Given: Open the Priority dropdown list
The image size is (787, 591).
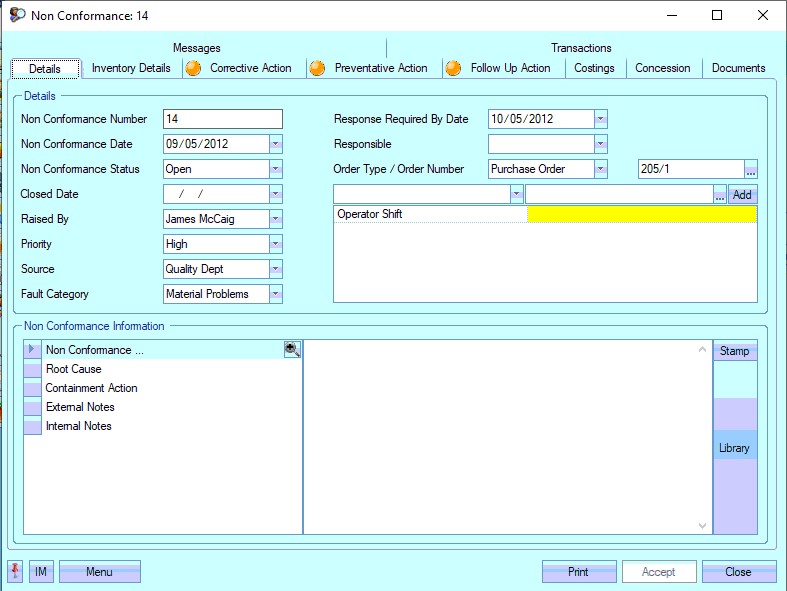Looking at the screenshot, I should (x=275, y=244).
